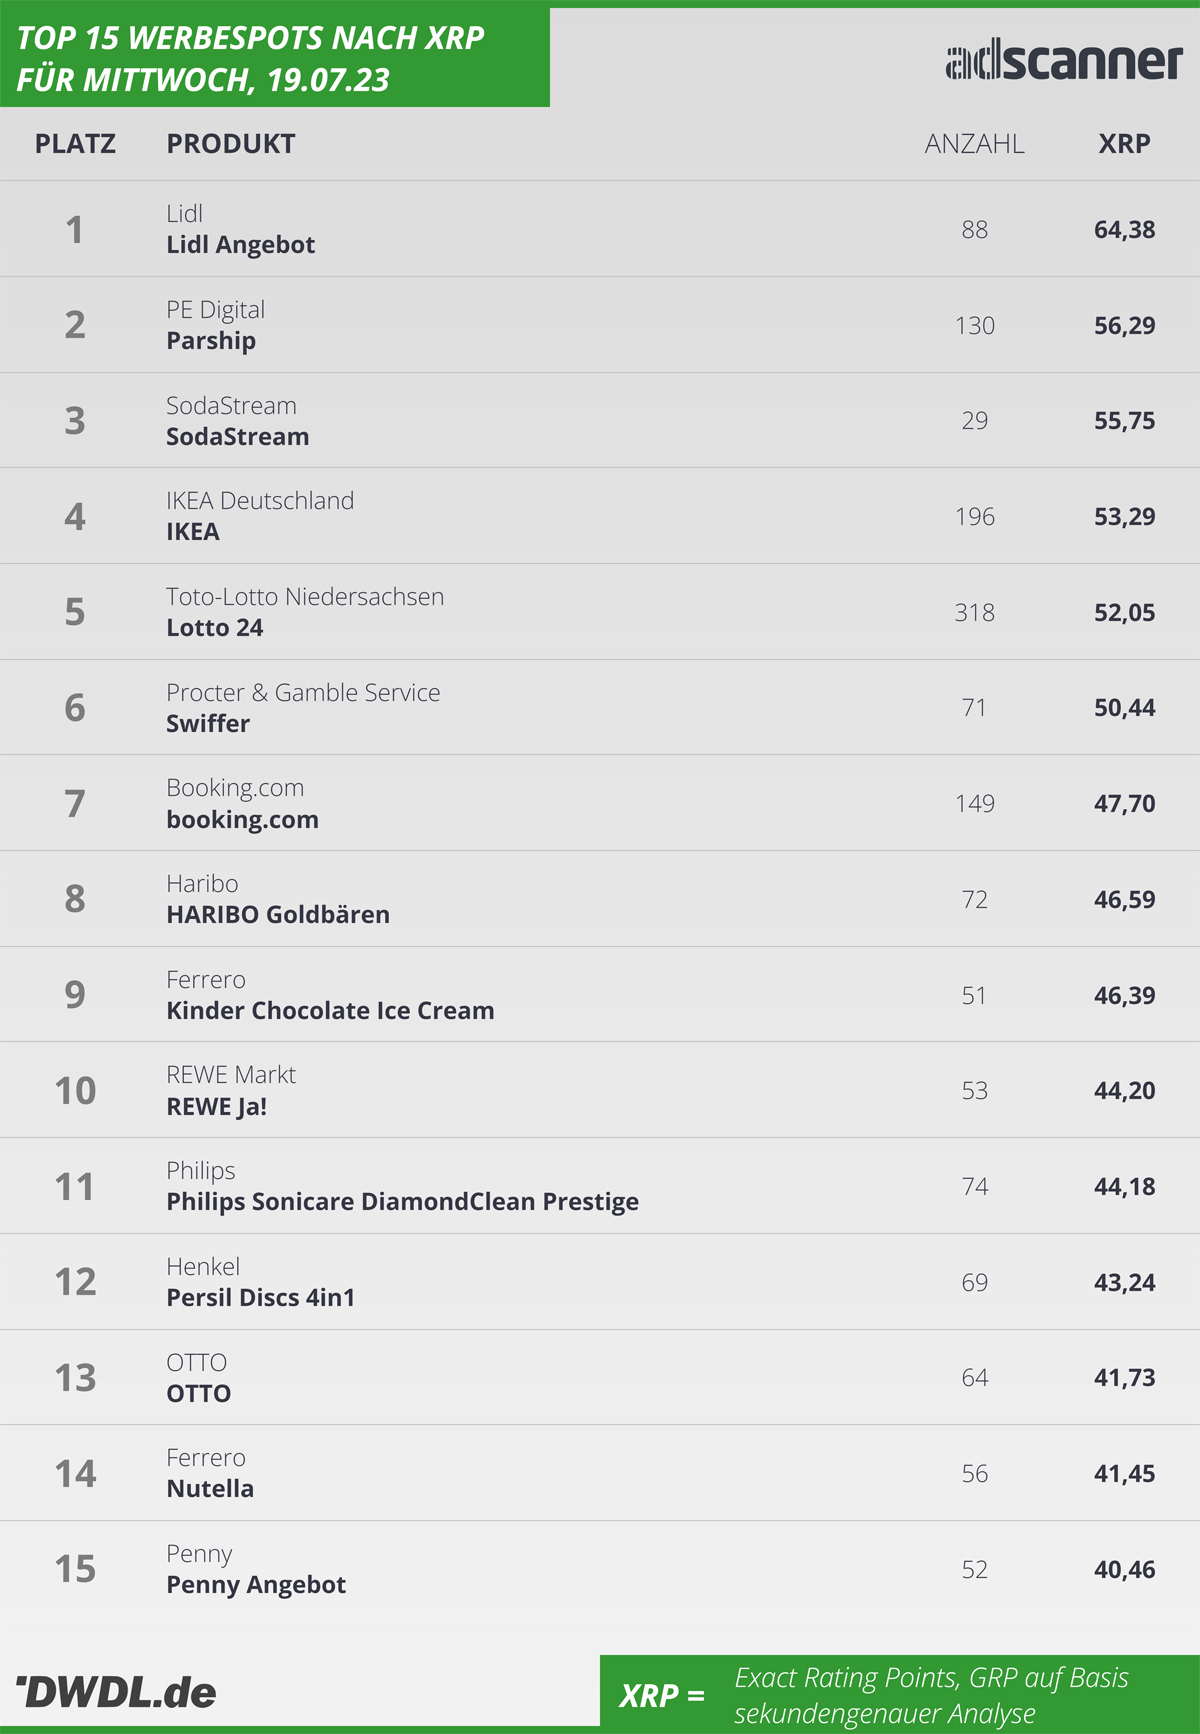Select the PLATZ column header
The height and width of the screenshot is (1734, 1200).
[x=75, y=144]
